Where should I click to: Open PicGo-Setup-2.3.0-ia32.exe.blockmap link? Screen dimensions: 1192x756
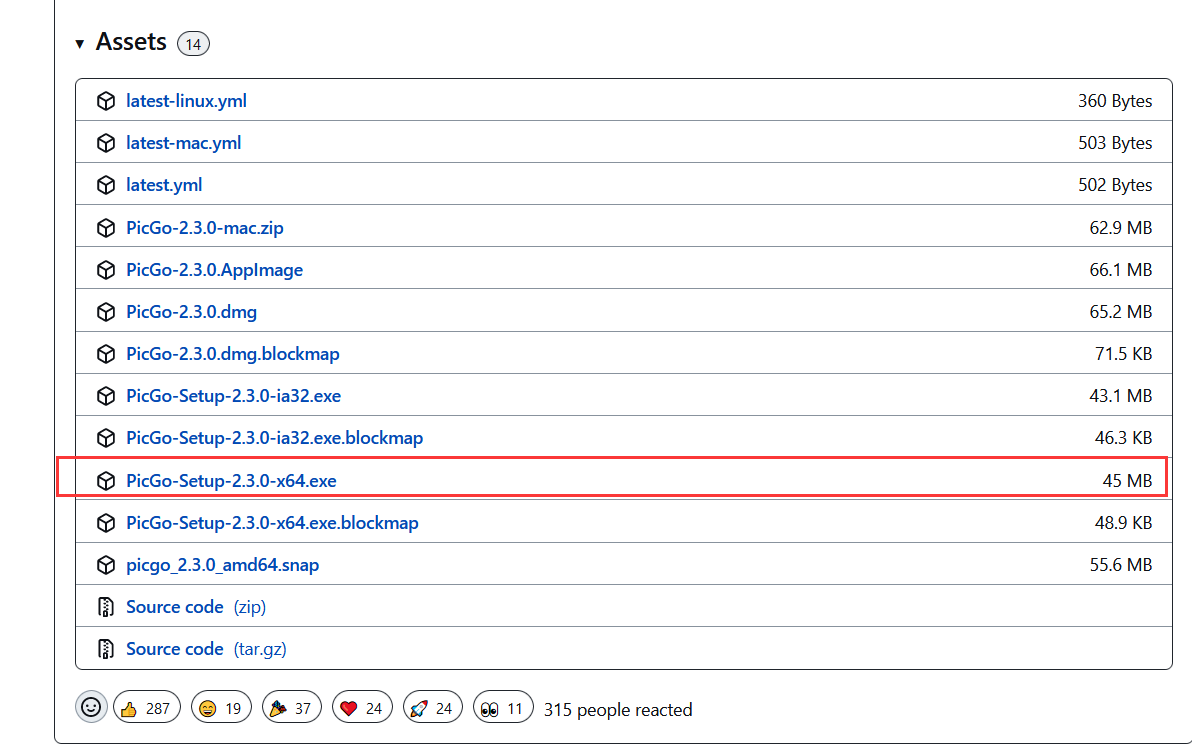(x=274, y=438)
